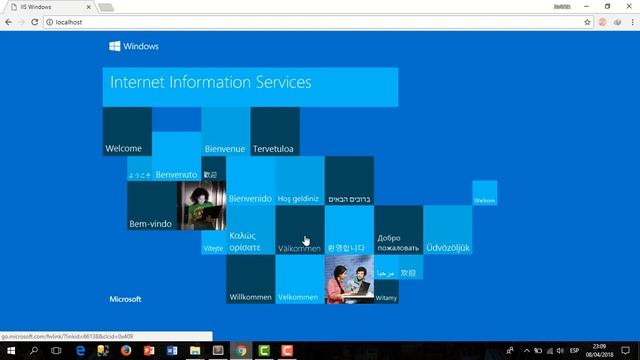Click the Καλώς ορίσατε tile
The height and width of the screenshot is (360, 640).
tap(251, 230)
